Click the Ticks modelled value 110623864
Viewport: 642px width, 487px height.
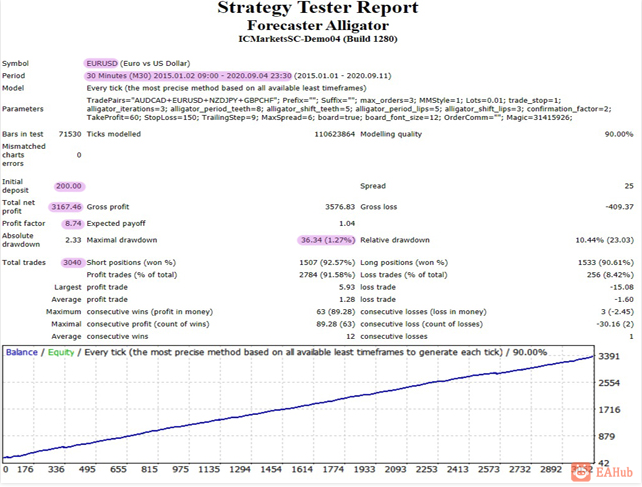(x=334, y=134)
